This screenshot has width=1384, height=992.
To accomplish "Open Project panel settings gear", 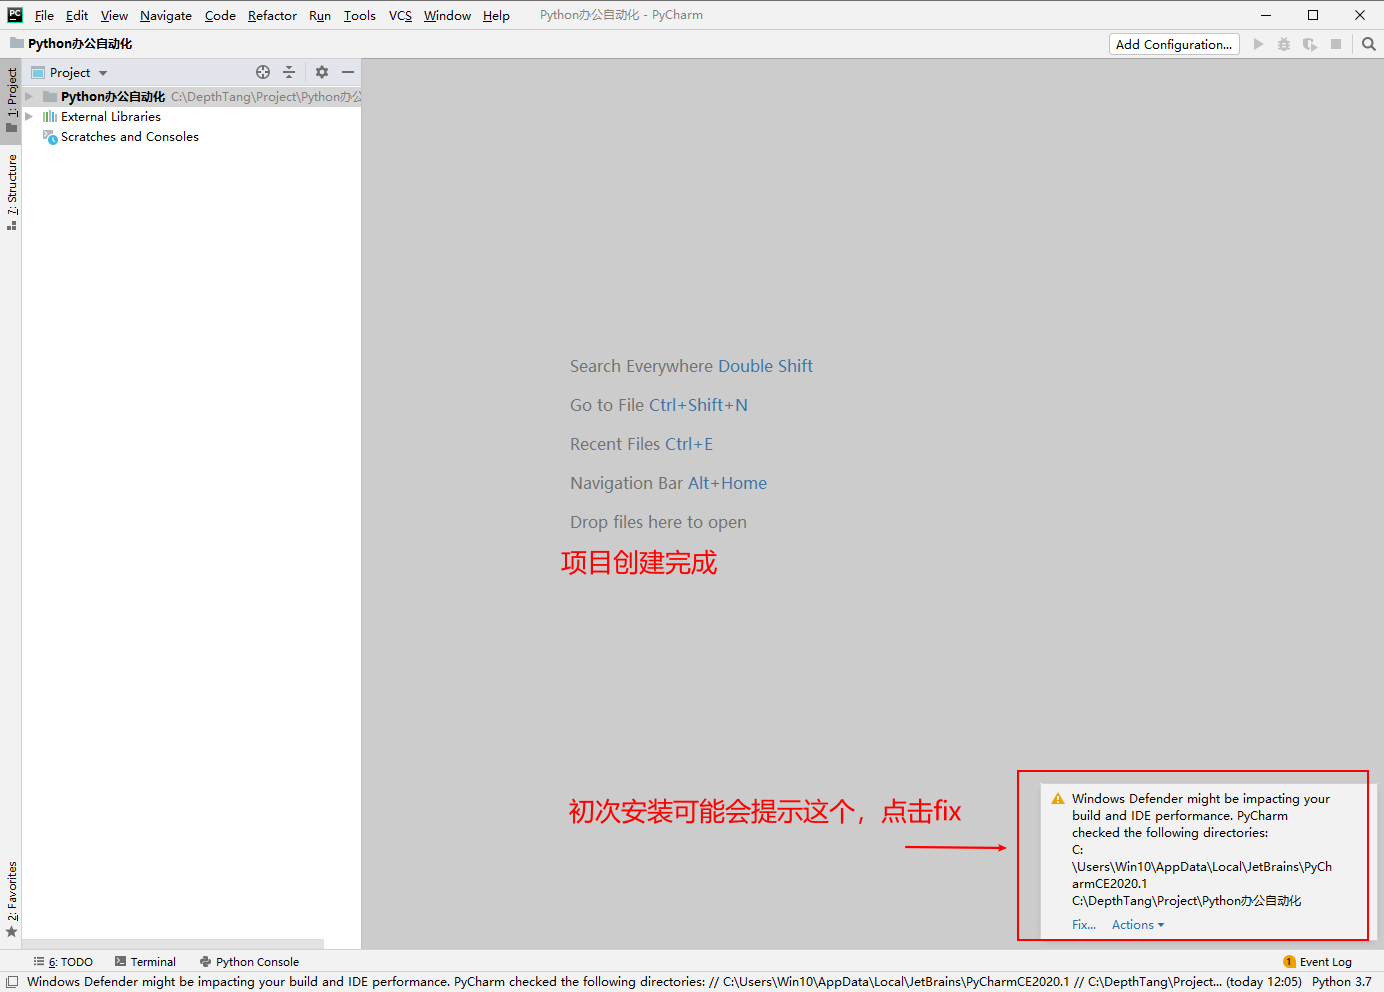I will pyautogui.click(x=322, y=72).
